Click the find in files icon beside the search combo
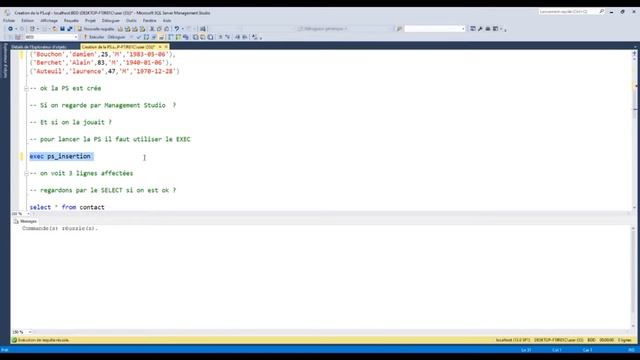The image size is (640, 360). (x=400, y=29)
